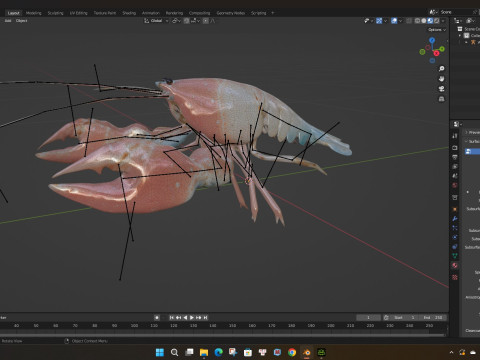
Task: Open the World properties tab
Action: tap(455, 185)
